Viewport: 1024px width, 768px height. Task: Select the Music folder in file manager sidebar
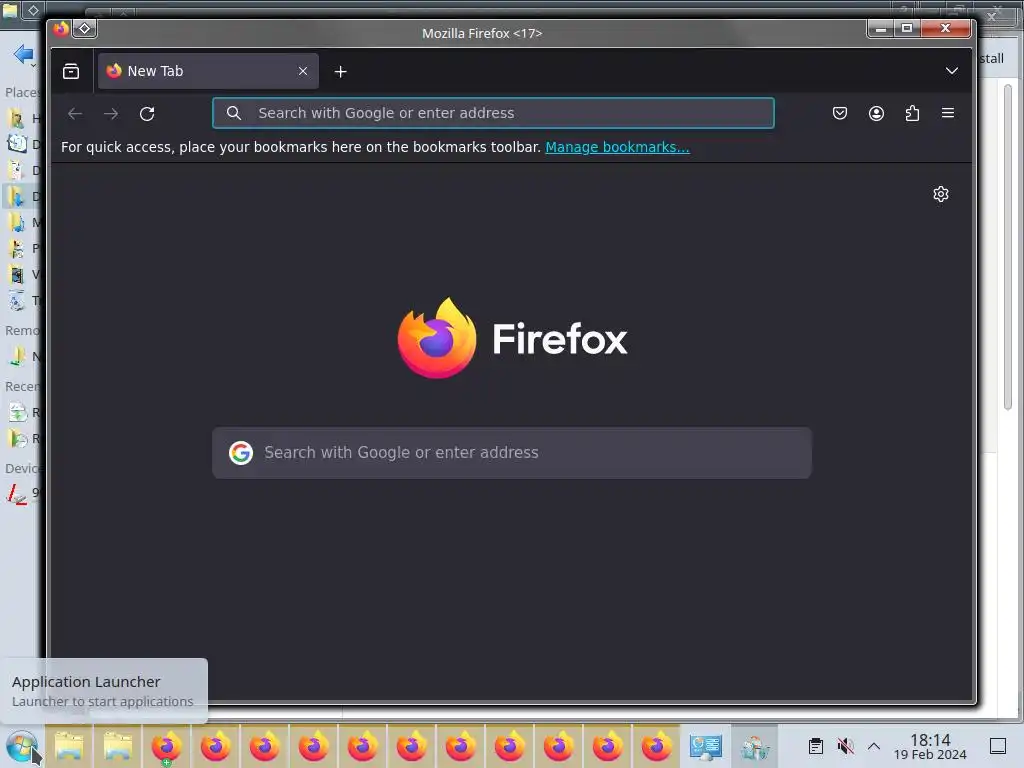click(24, 222)
